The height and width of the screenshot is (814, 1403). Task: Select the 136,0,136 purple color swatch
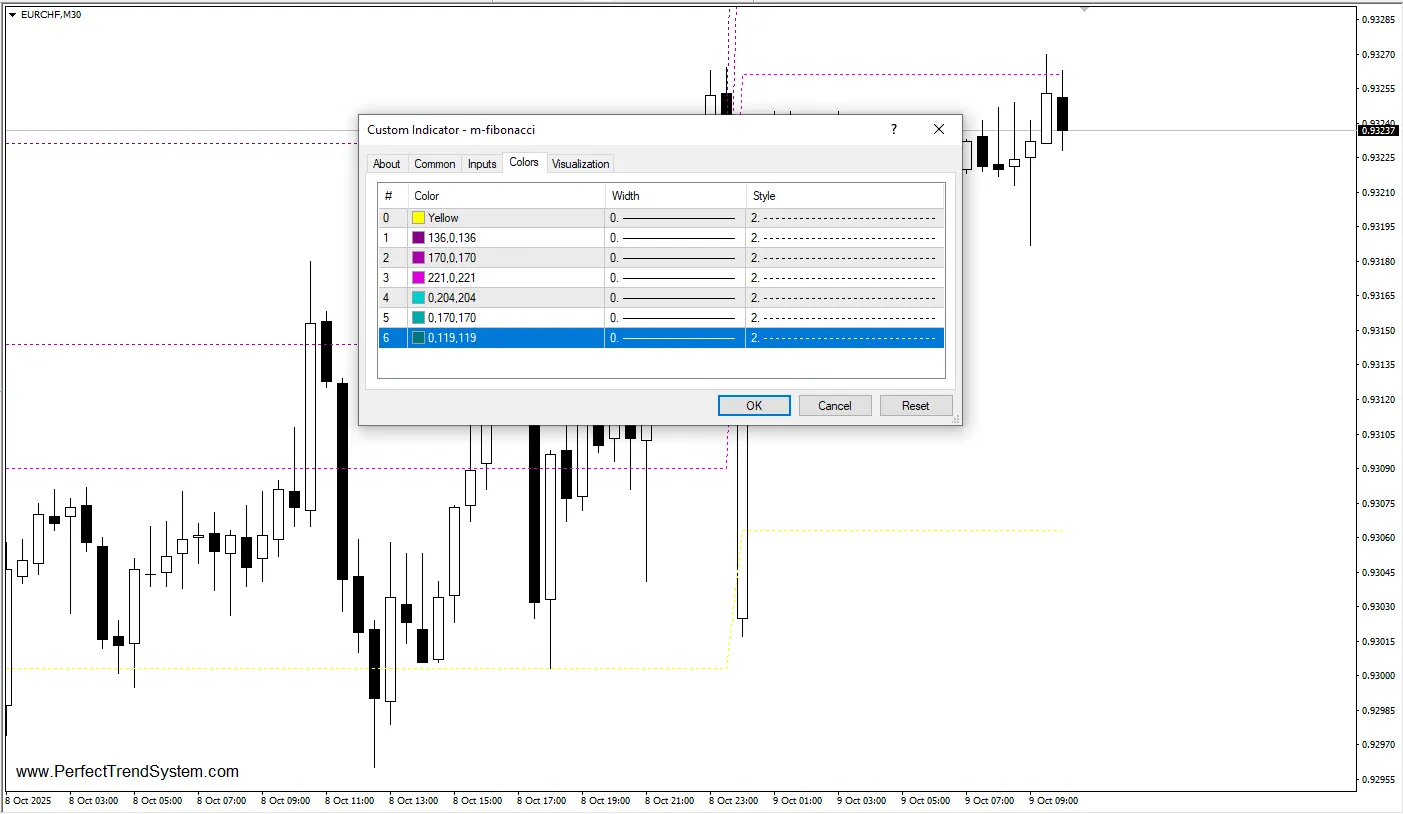418,238
